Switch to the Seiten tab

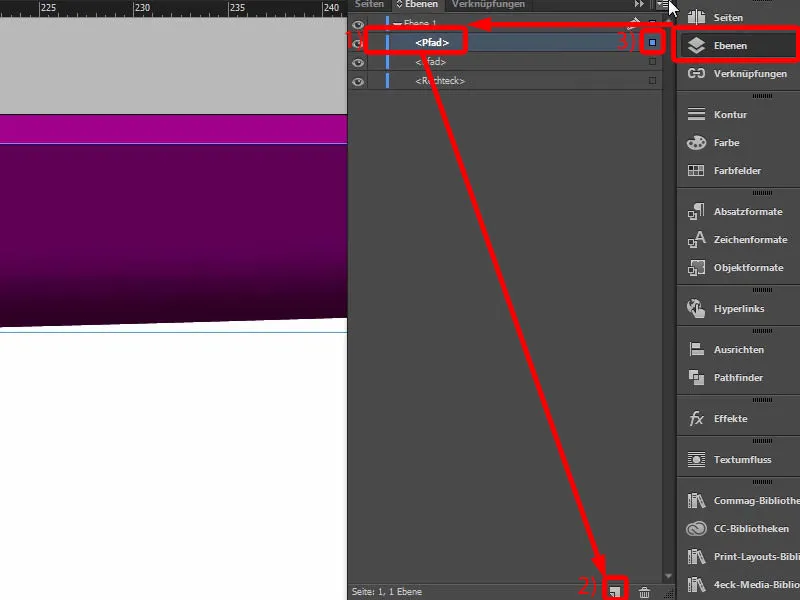pos(369,5)
